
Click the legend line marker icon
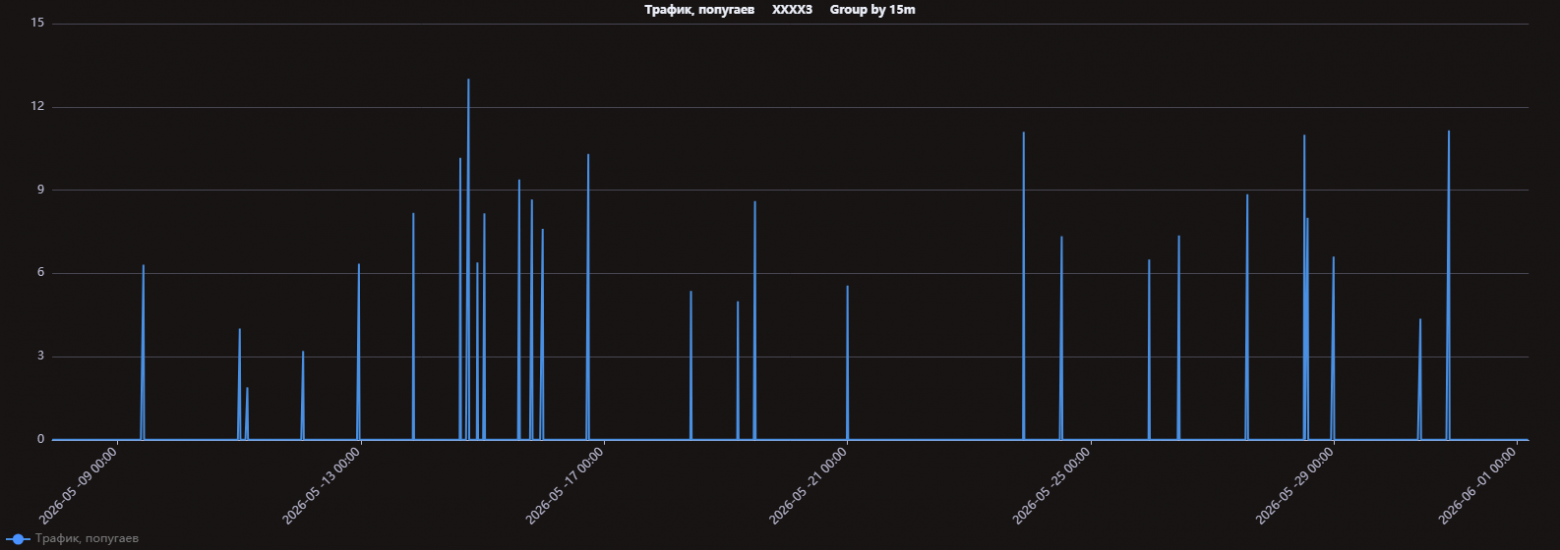point(17,539)
